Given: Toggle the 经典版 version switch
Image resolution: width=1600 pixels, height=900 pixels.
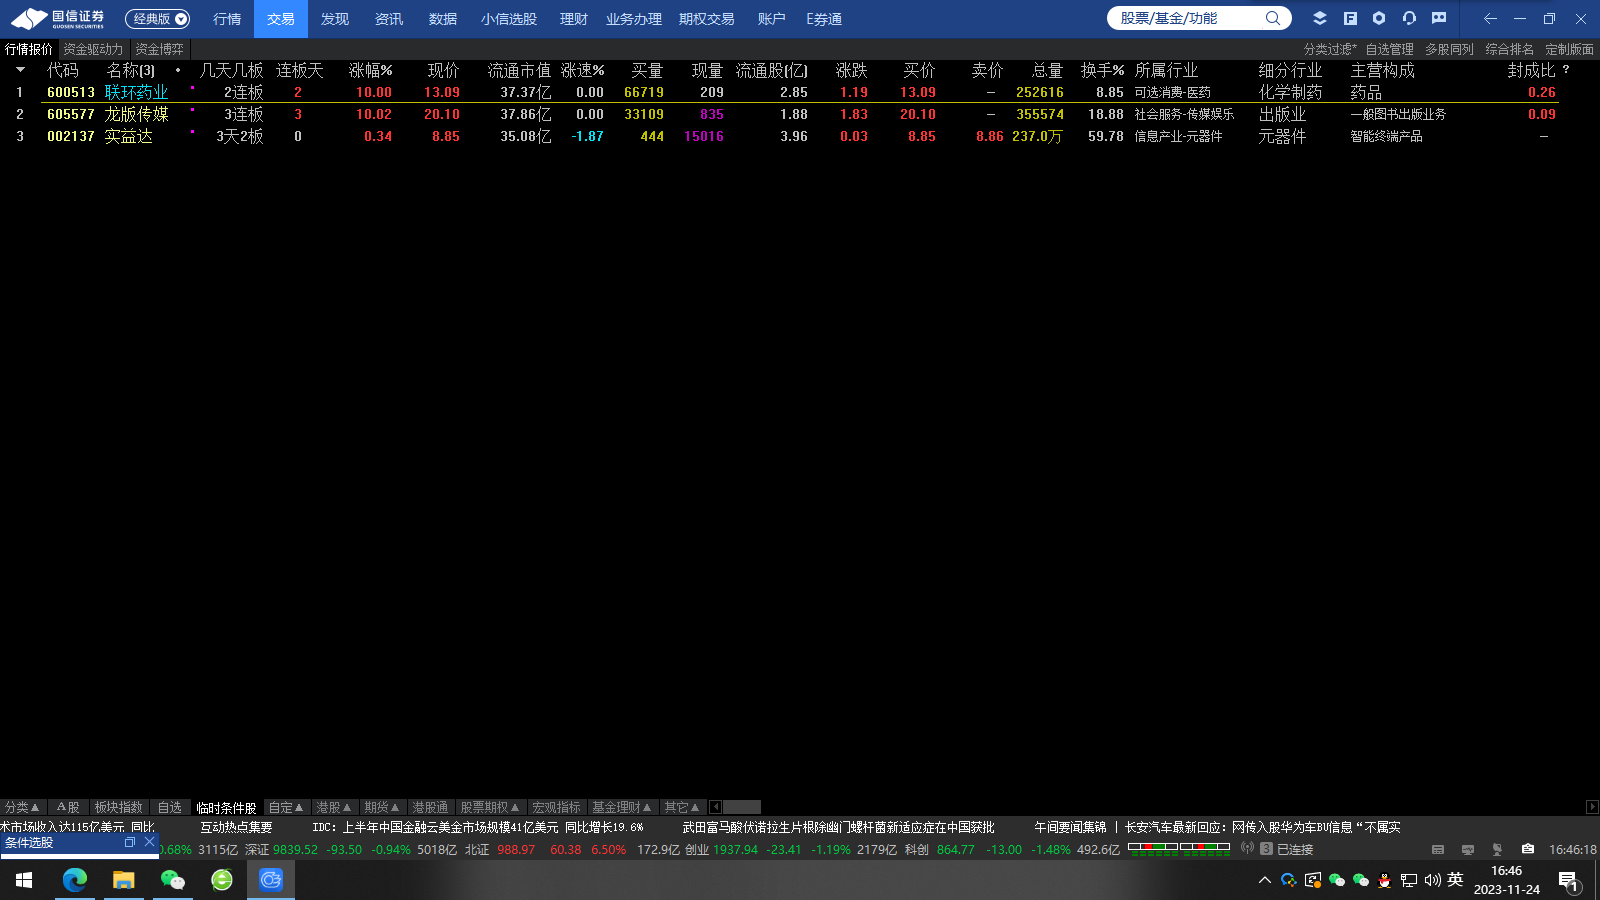Looking at the screenshot, I should (x=157, y=19).
